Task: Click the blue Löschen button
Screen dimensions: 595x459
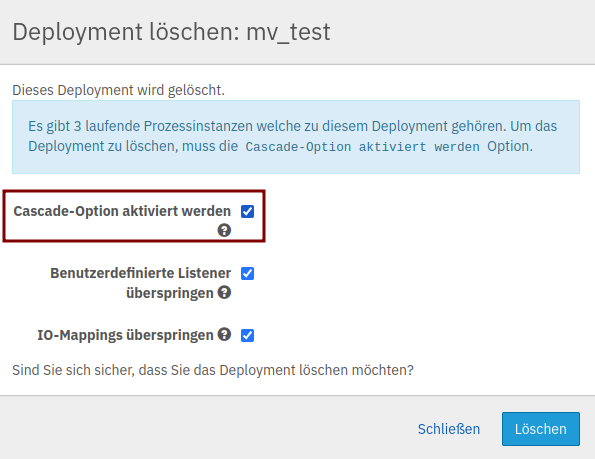Action: 541,429
